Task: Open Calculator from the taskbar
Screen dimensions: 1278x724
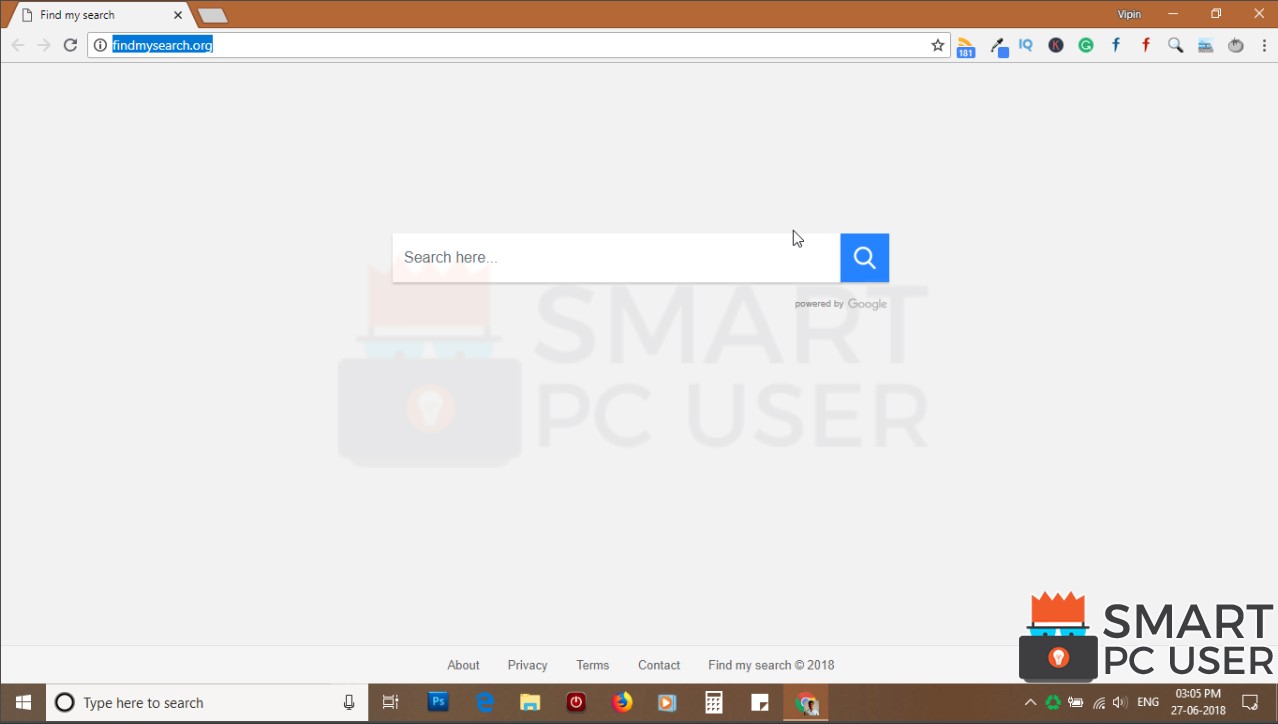Action: point(714,703)
